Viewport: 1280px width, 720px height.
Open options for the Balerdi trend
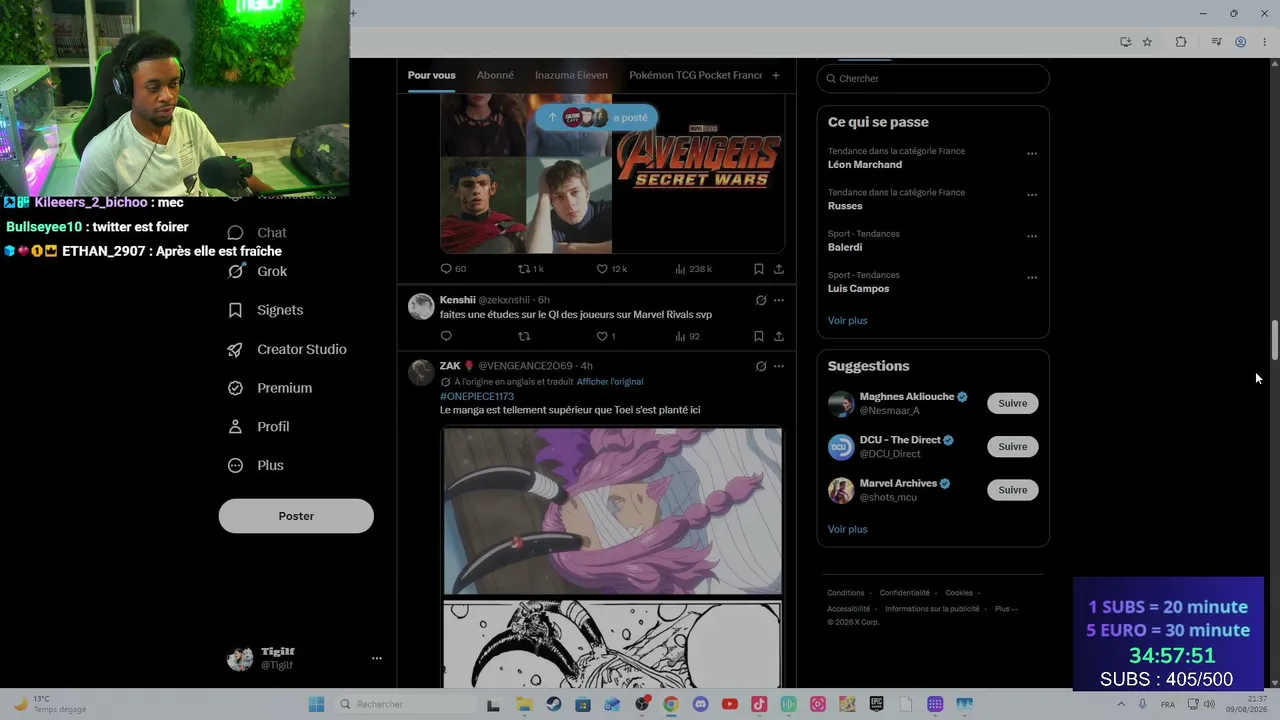(1032, 236)
